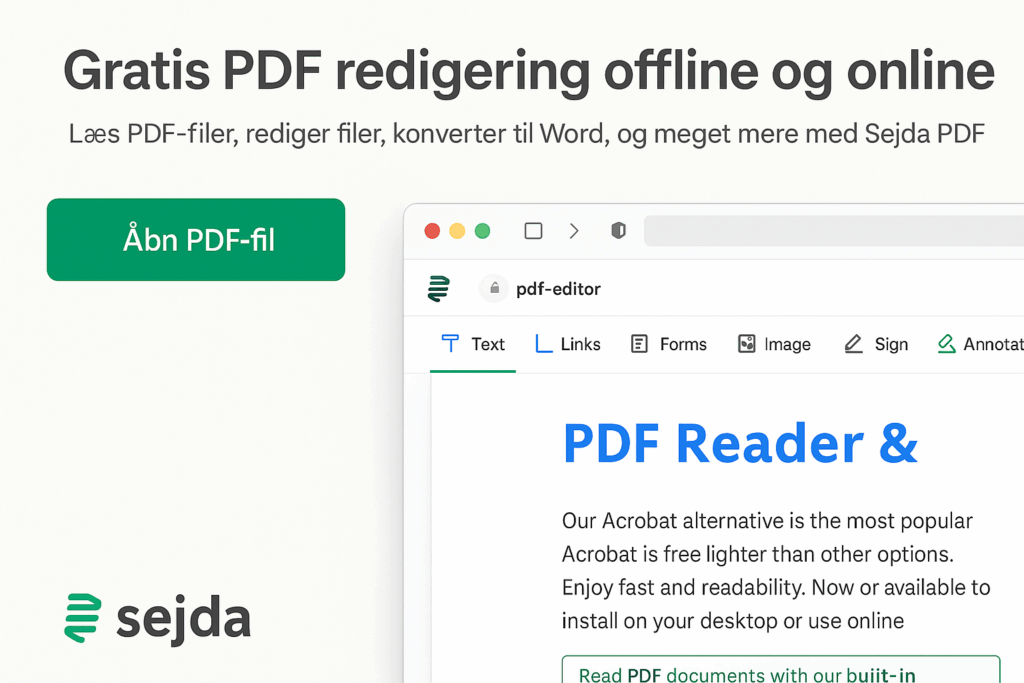
Task: Click the Image picture icon
Action: (746, 343)
